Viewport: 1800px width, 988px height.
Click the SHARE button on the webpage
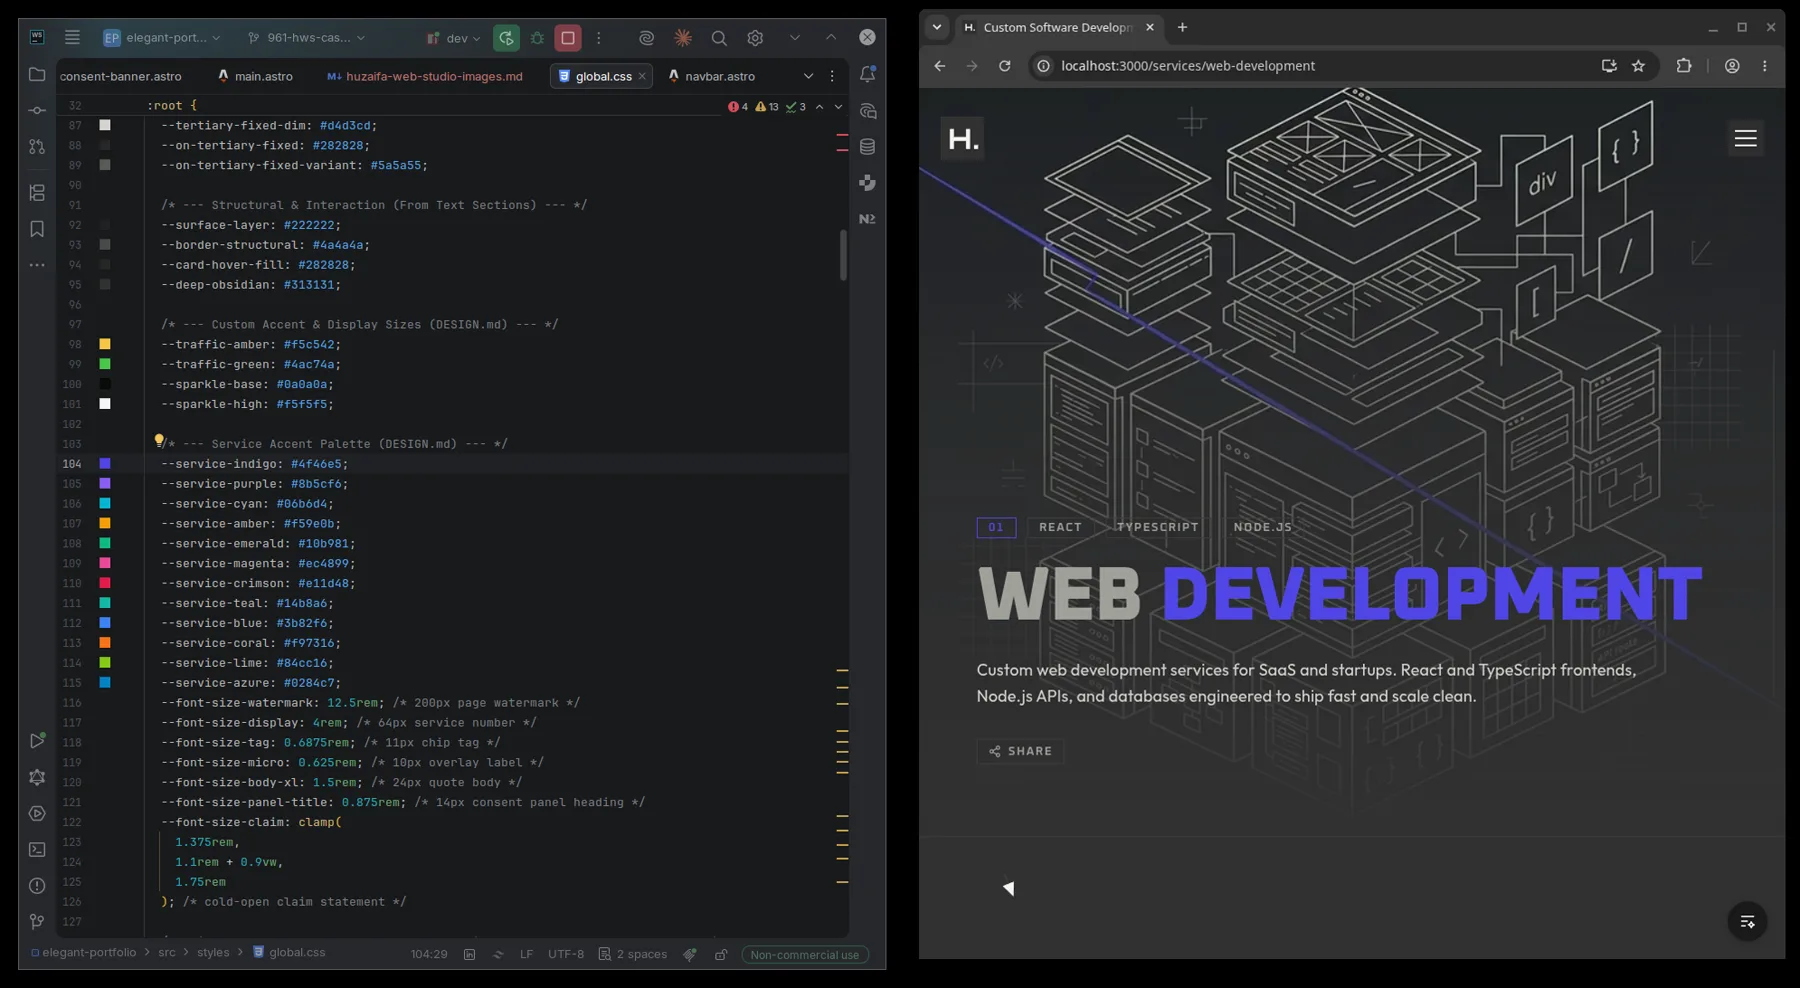(x=1020, y=751)
